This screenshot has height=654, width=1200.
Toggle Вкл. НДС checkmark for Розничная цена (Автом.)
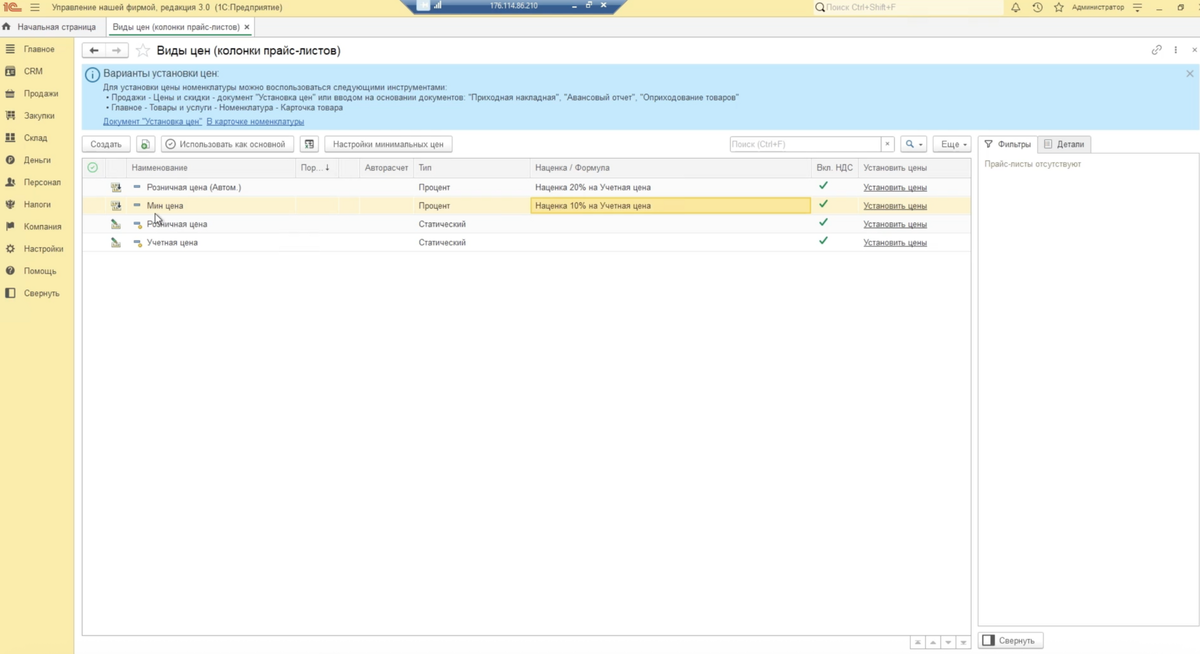point(823,186)
